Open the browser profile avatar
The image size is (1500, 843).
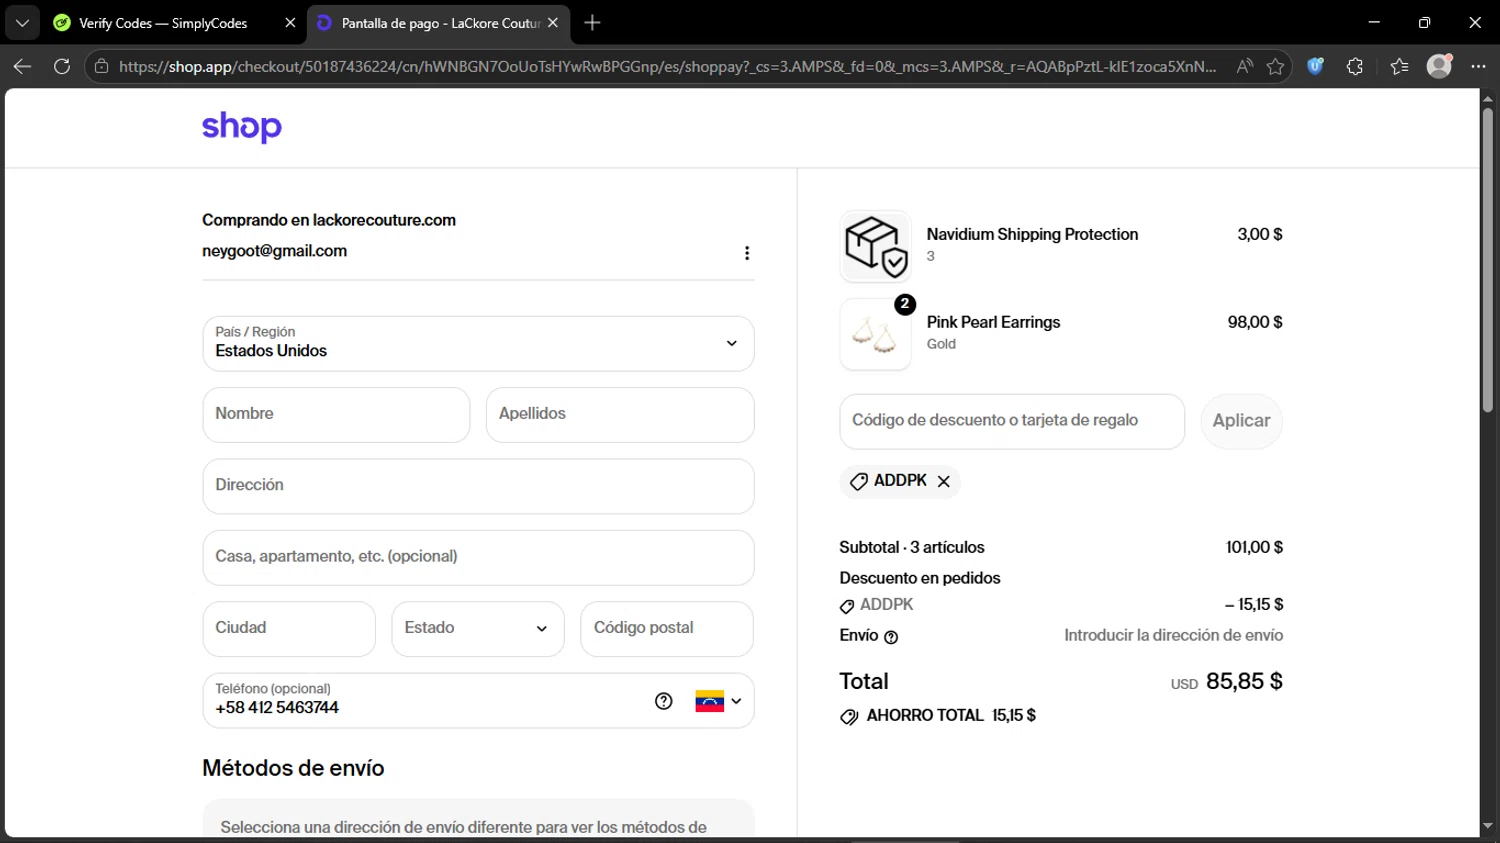[x=1439, y=66]
